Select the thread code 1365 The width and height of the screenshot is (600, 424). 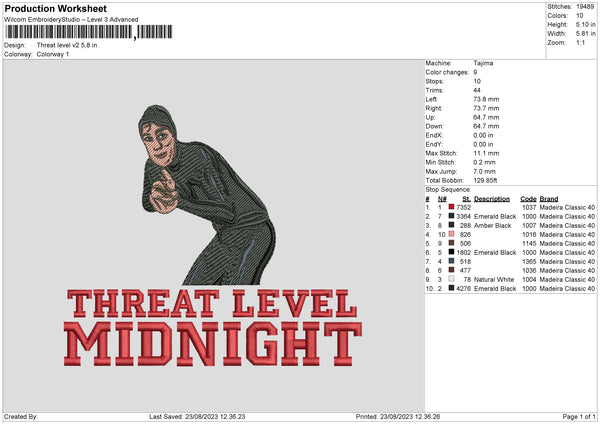pyautogui.click(x=529, y=261)
